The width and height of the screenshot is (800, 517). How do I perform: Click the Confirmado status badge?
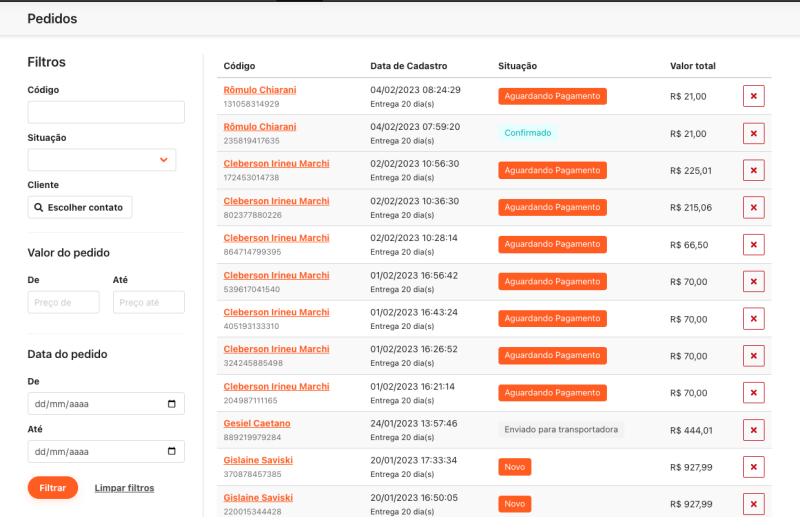tap(527, 133)
